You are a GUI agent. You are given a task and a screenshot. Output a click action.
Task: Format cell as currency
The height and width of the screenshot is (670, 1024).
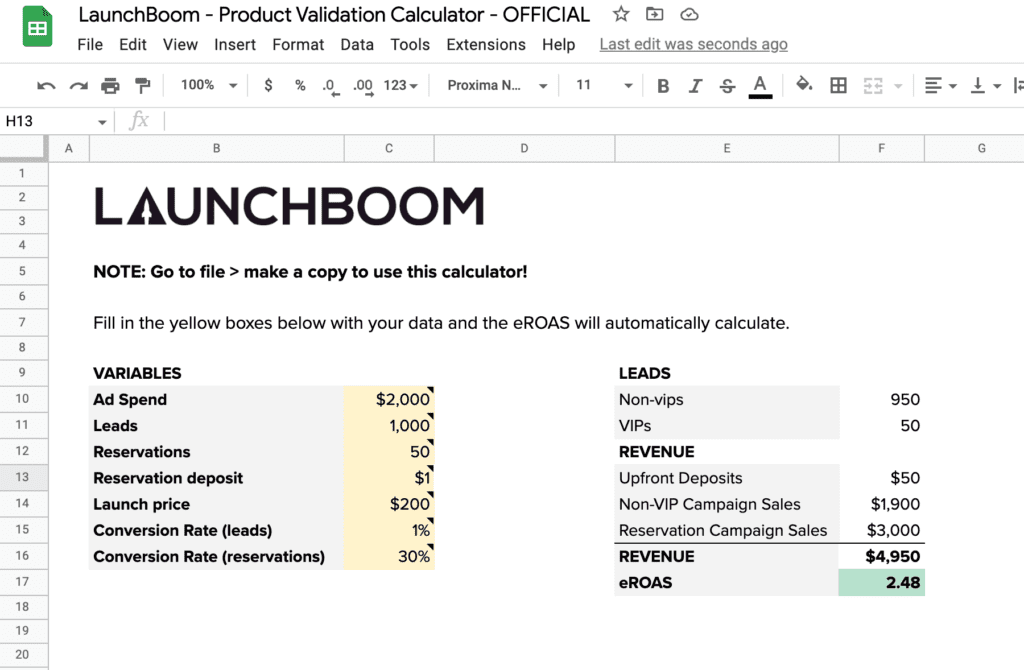pos(268,86)
